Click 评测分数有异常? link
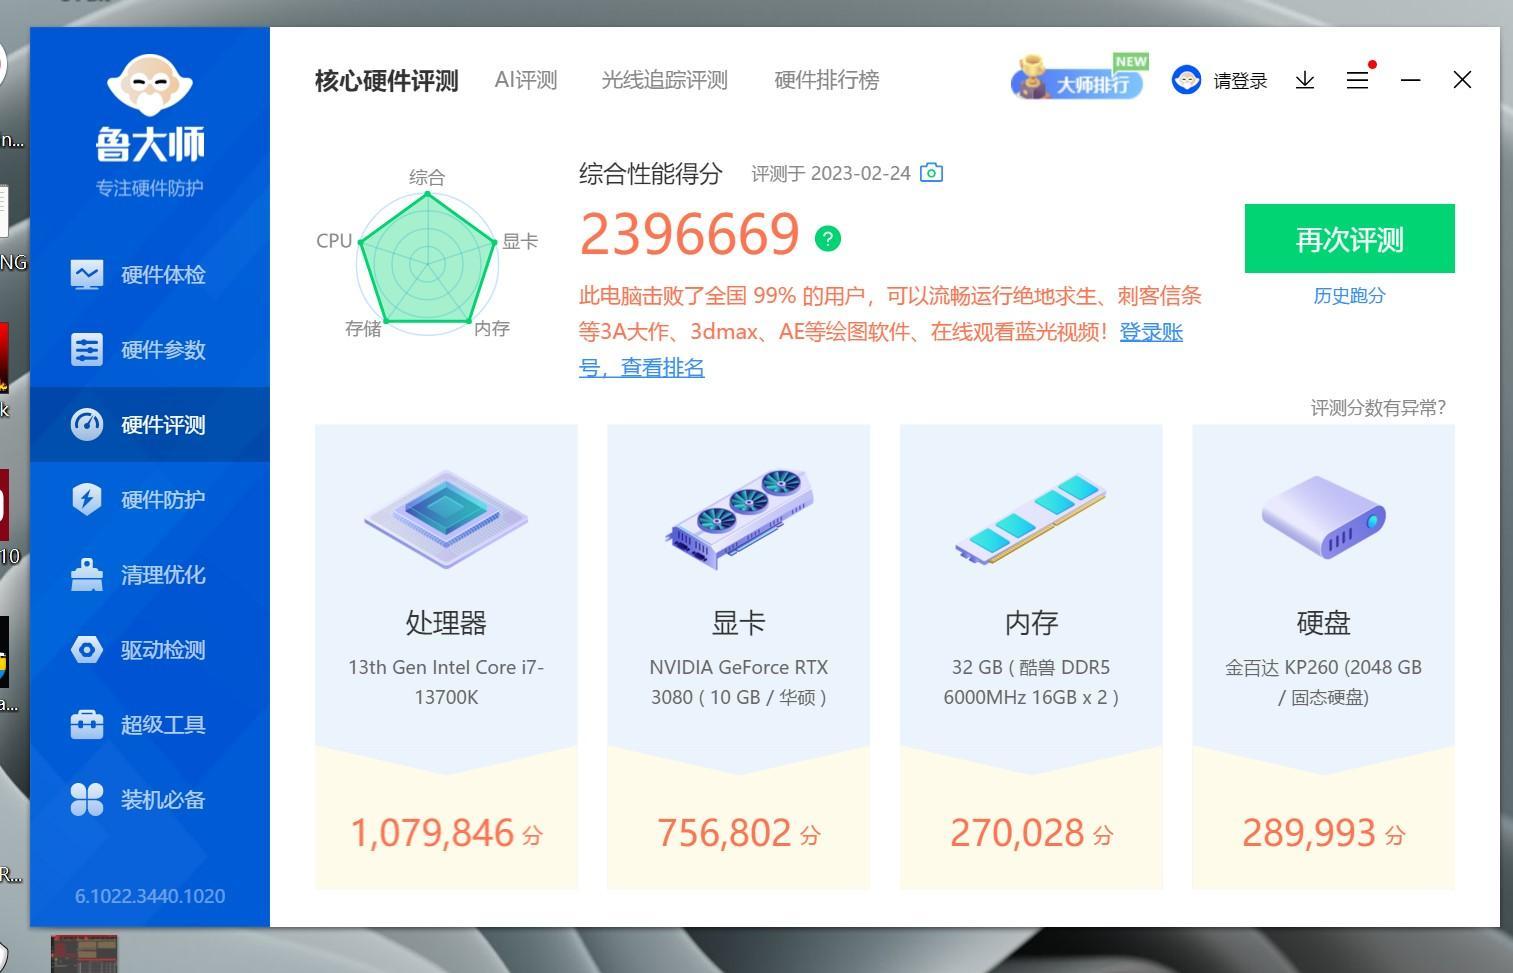1513x973 pixels. tap(1378, 407)
